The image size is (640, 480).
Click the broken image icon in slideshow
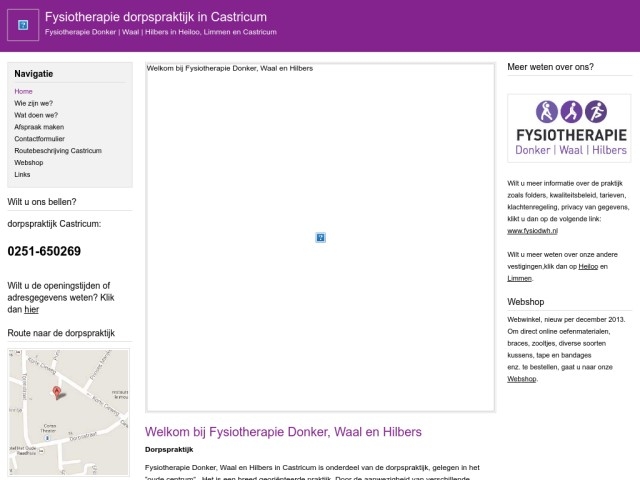320,238
